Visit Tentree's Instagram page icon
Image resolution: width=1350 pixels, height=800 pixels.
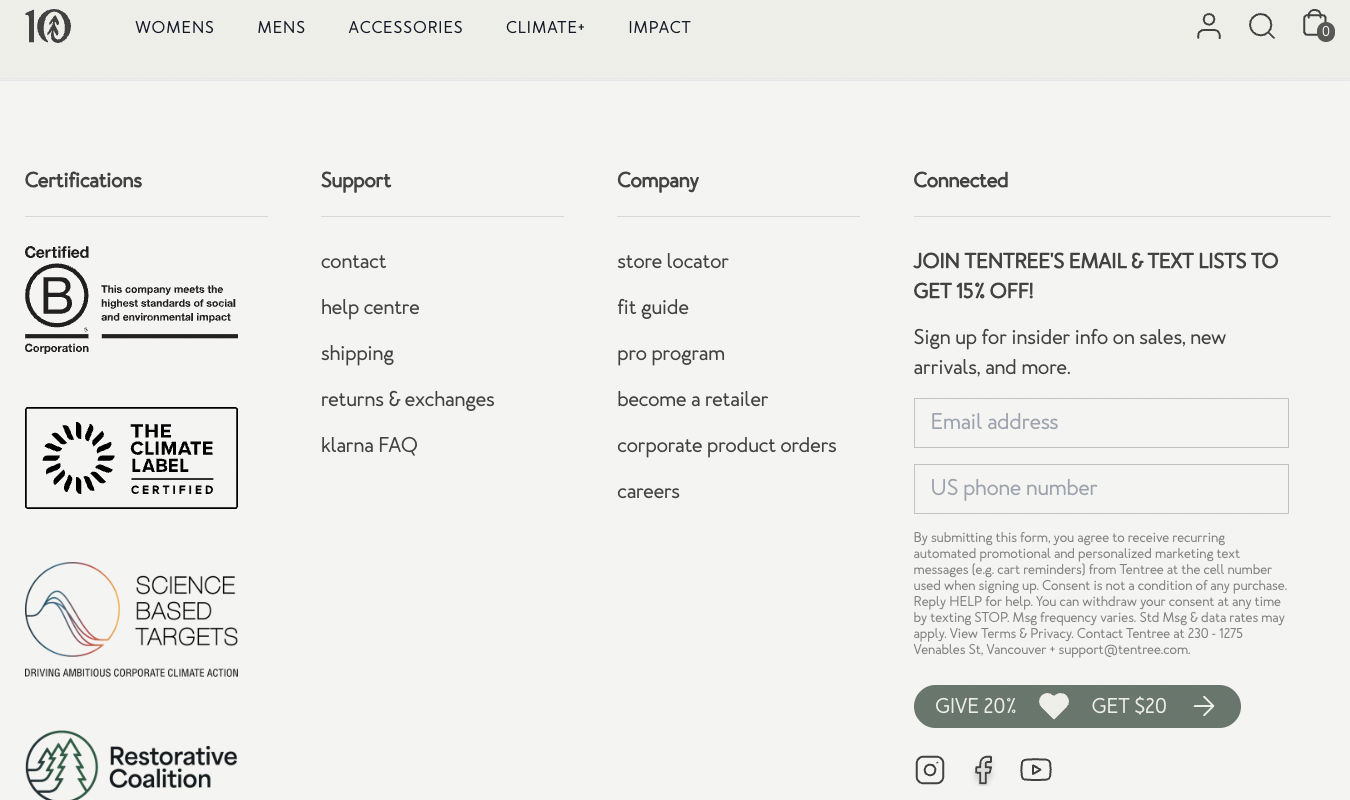click(930, 769)
